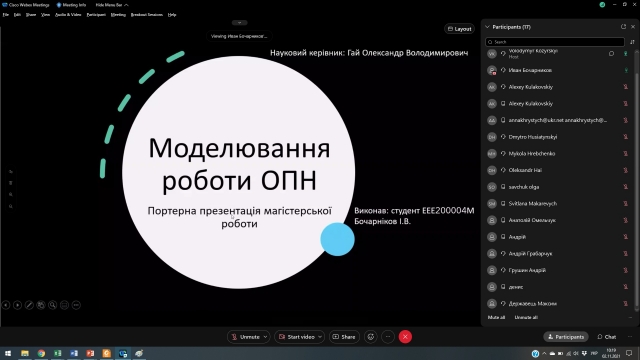The height and width of the screenshot is (360, 640).
Task: Click the green microphone for Иван Бочарников
Action: 626,70
